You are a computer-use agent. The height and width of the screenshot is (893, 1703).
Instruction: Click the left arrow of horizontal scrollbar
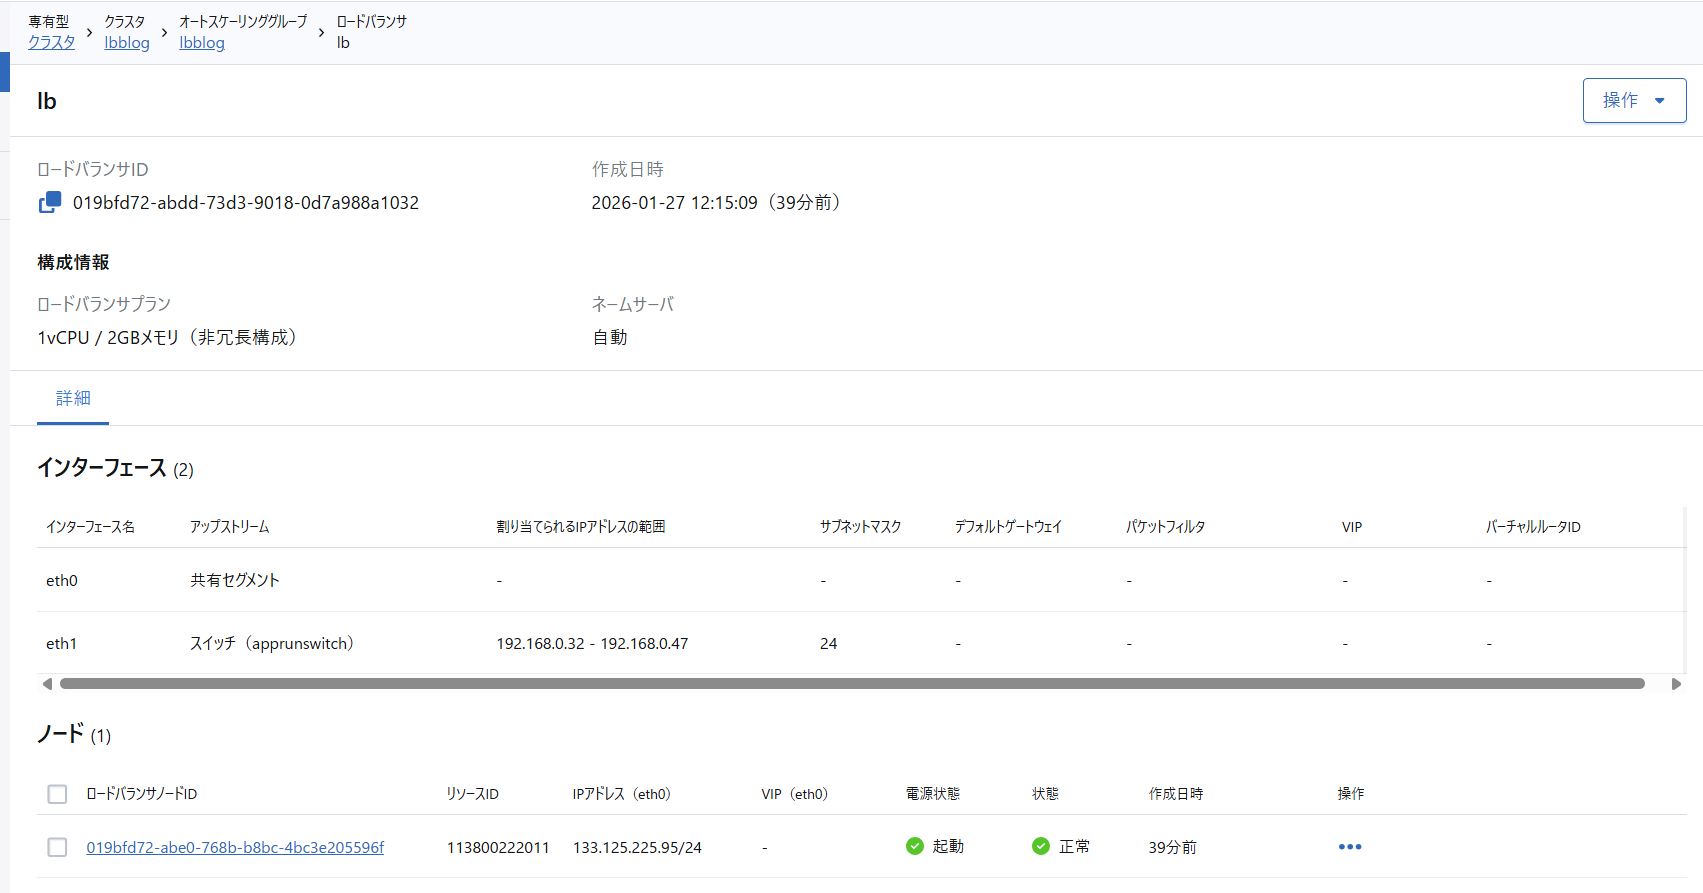click(x=47, y=684)
